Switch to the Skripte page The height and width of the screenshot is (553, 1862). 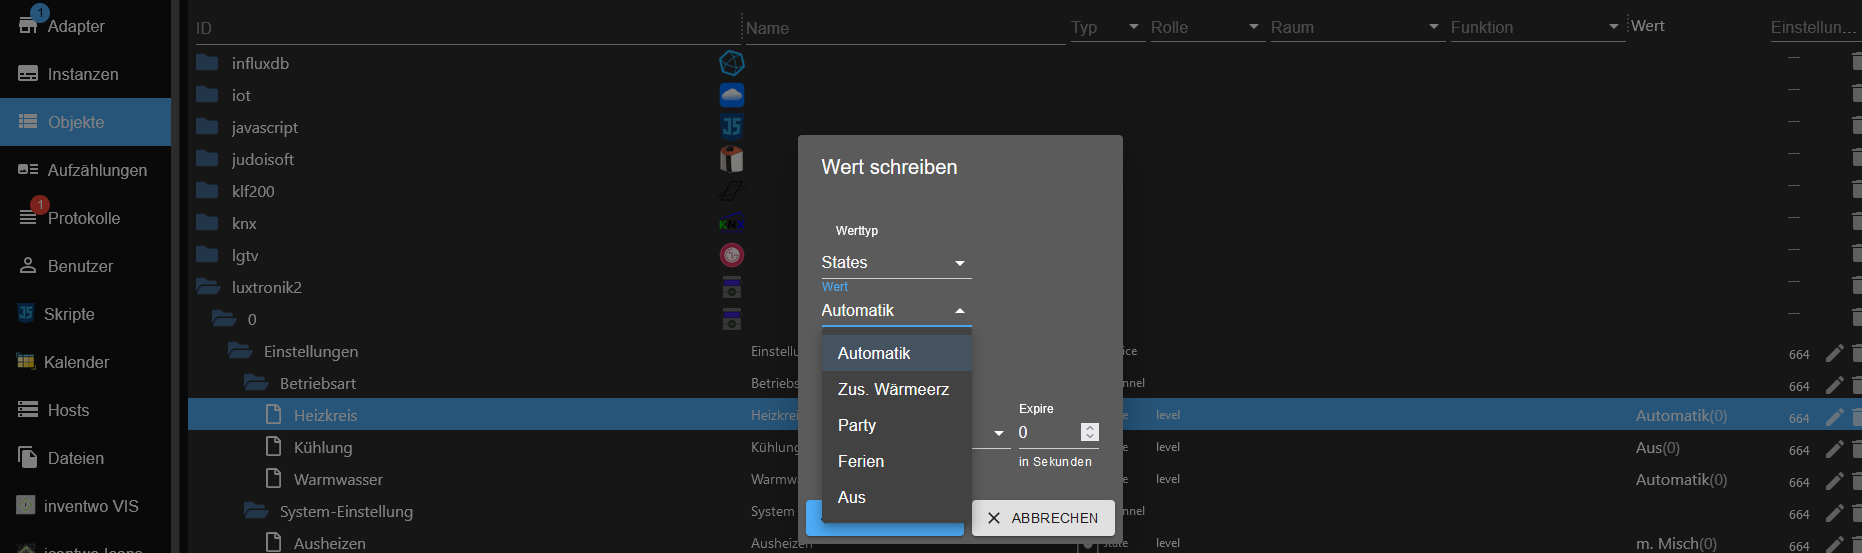point(68,314)
